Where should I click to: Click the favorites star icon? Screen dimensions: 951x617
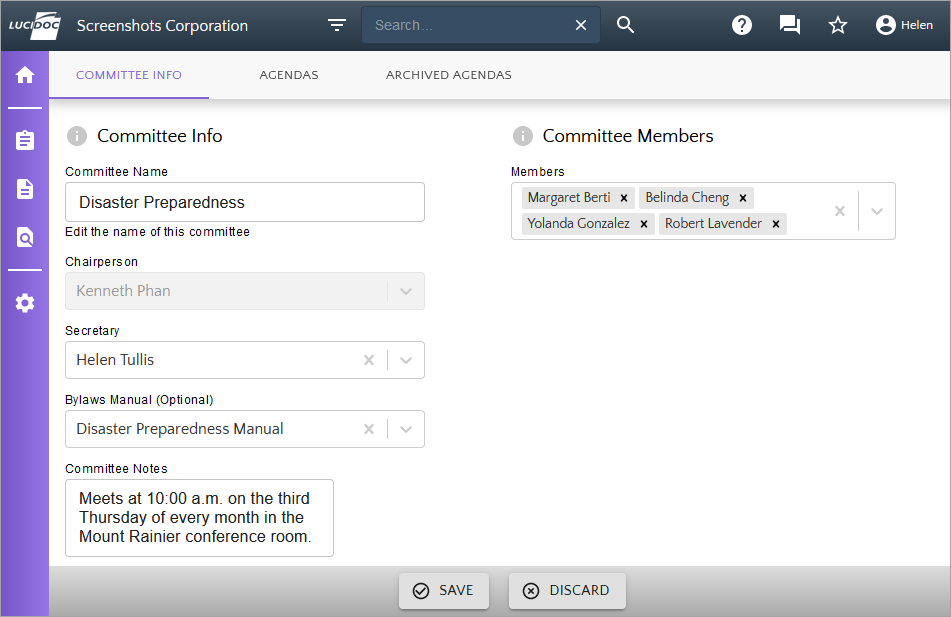click(x=838, y=25)
